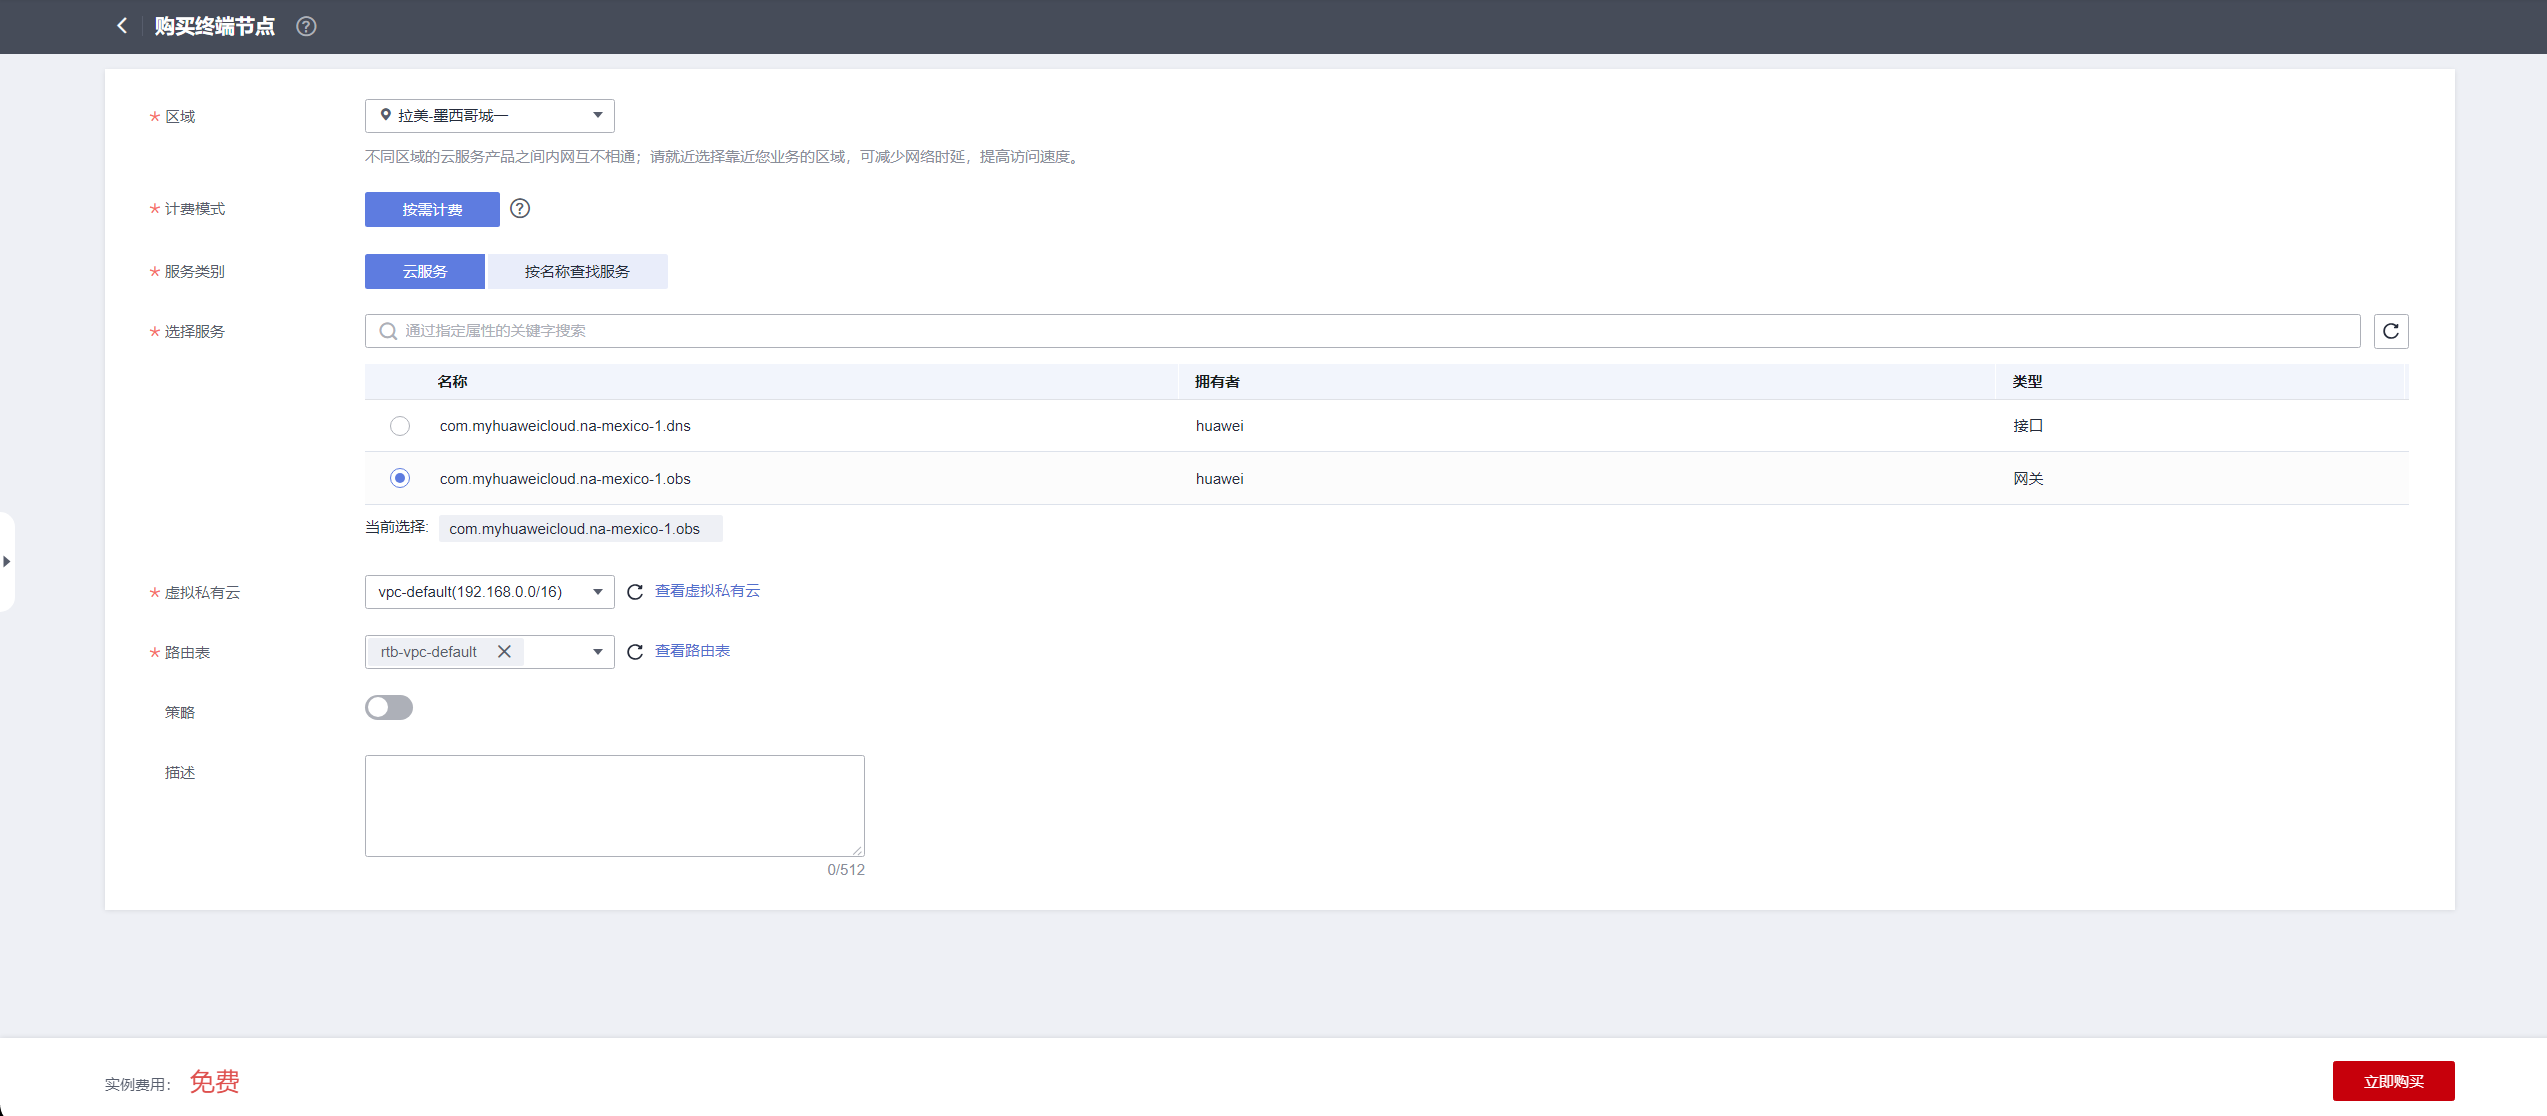Refresh the route table list
Image resolution: width=2547 pixels, height=1116 pixels.
click(634, 652)
